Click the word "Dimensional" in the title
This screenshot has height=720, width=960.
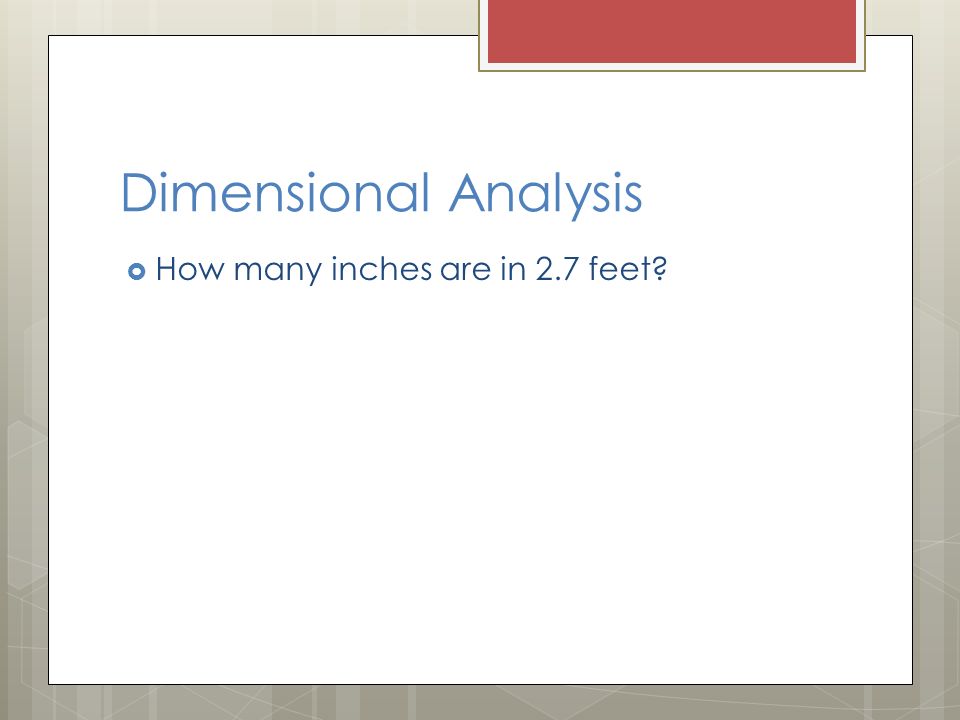pos(275,192)
